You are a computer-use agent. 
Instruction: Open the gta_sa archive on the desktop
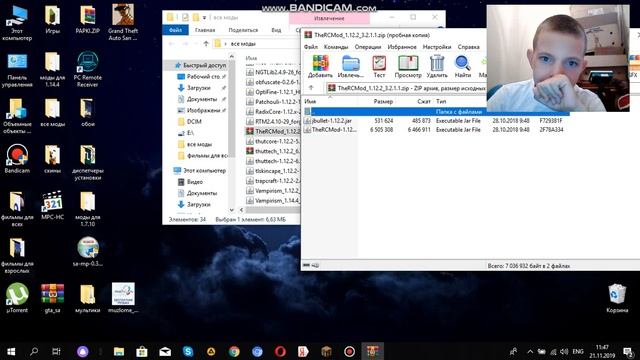point(52,298)
